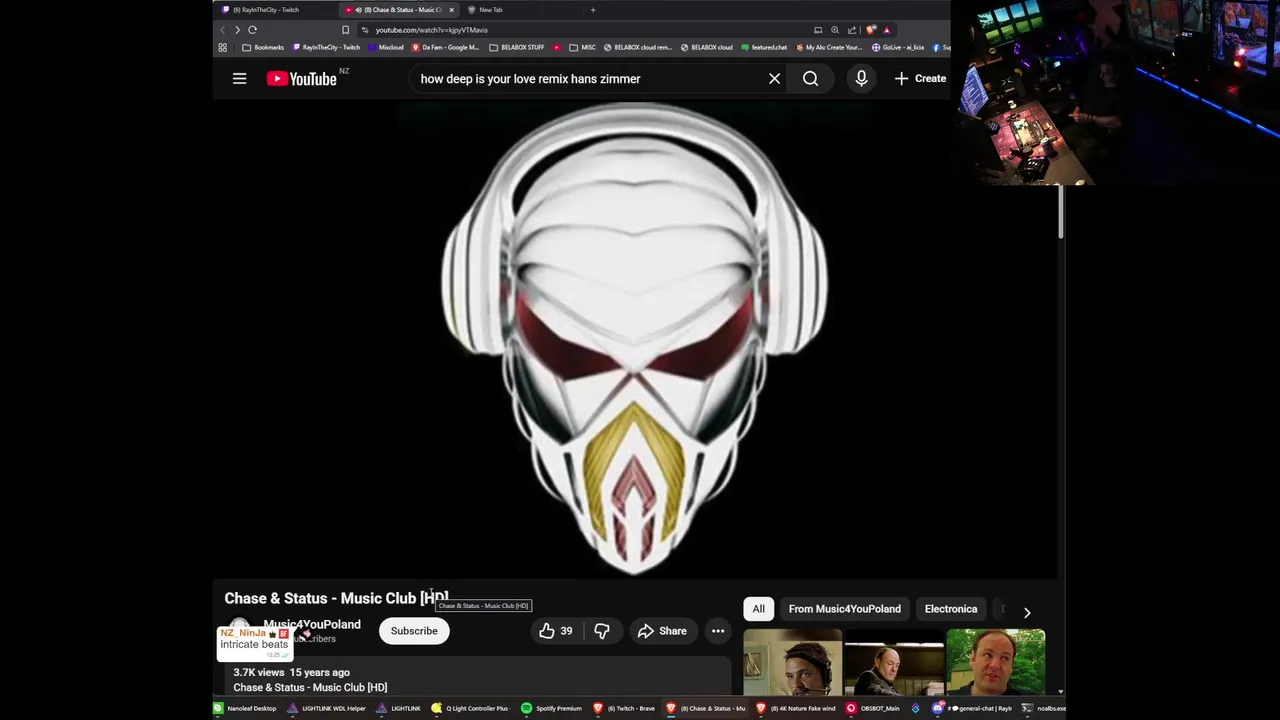Click the 3.7K views 15 years ago text
Viewport: 1280px width, 720px height.
click(291, 673)
